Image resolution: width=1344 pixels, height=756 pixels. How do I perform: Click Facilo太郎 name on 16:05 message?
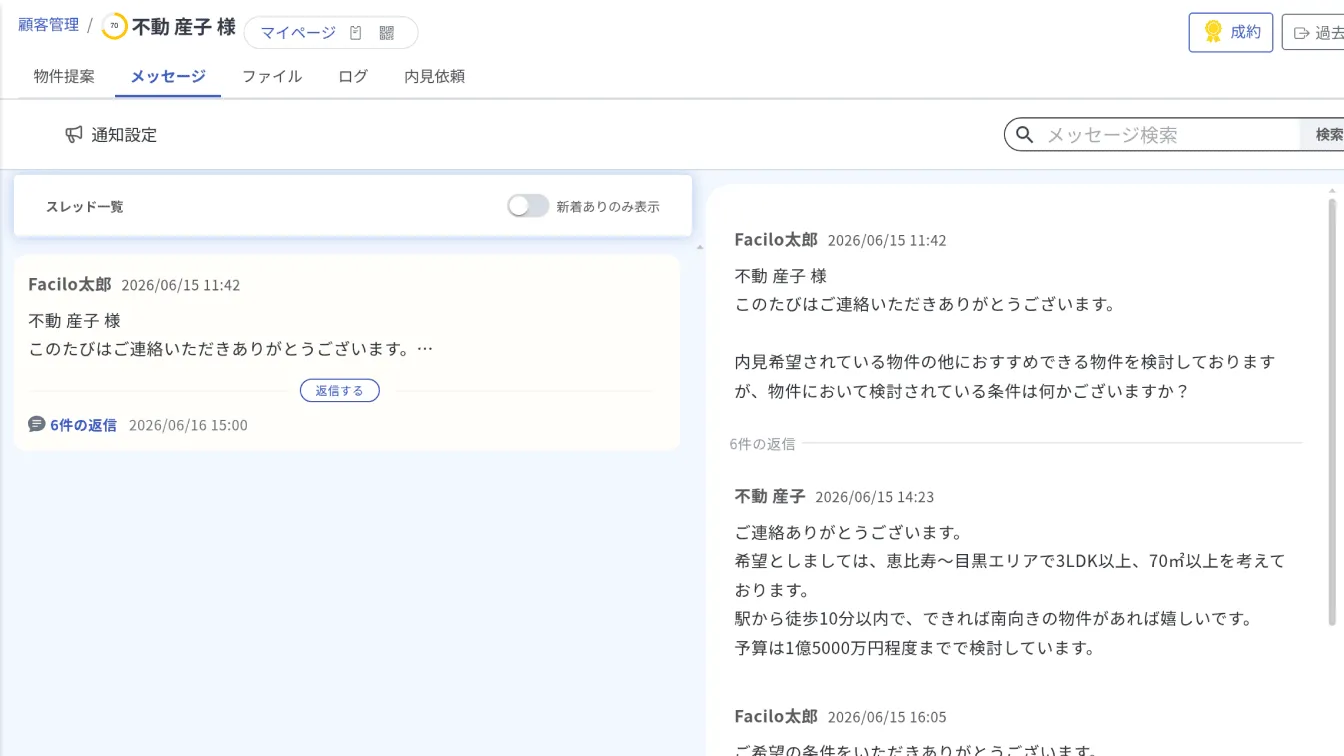(x=776, y=716)
